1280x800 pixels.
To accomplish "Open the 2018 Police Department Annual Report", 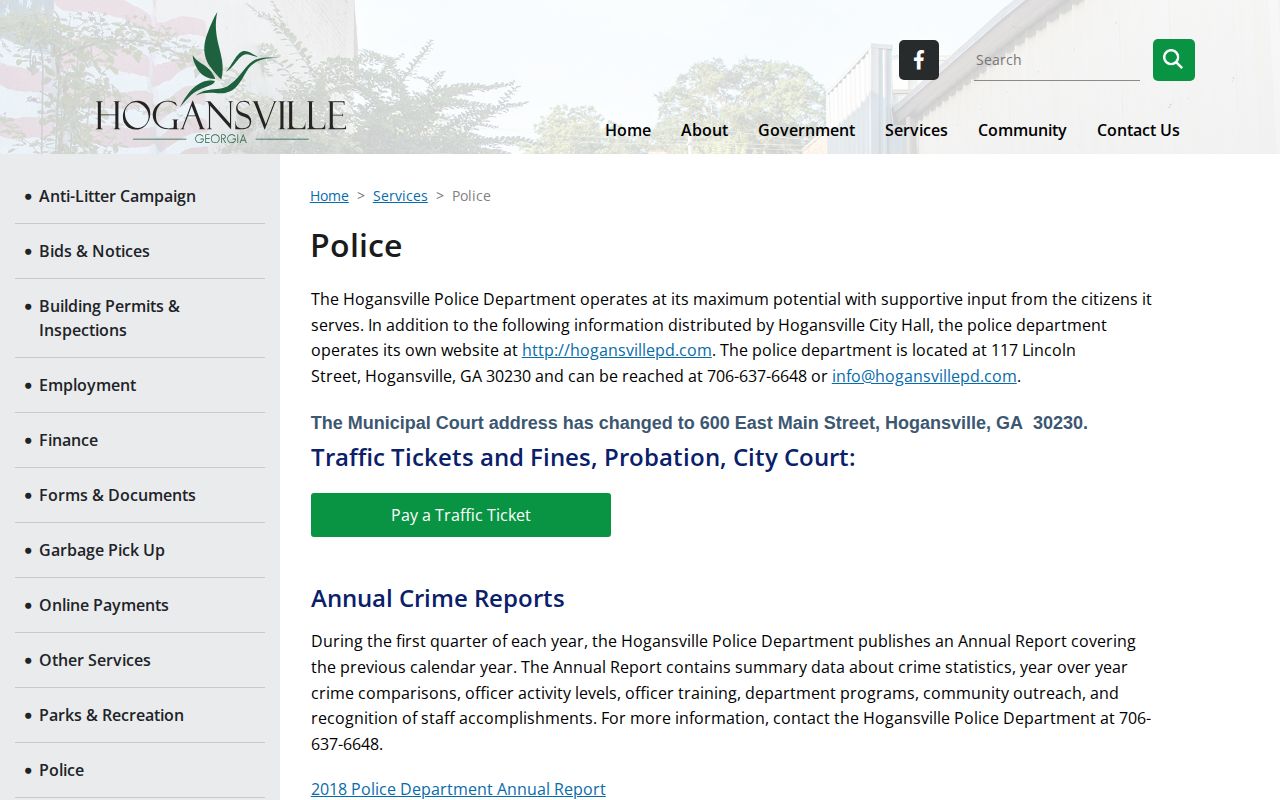I will tap(458, 789).
